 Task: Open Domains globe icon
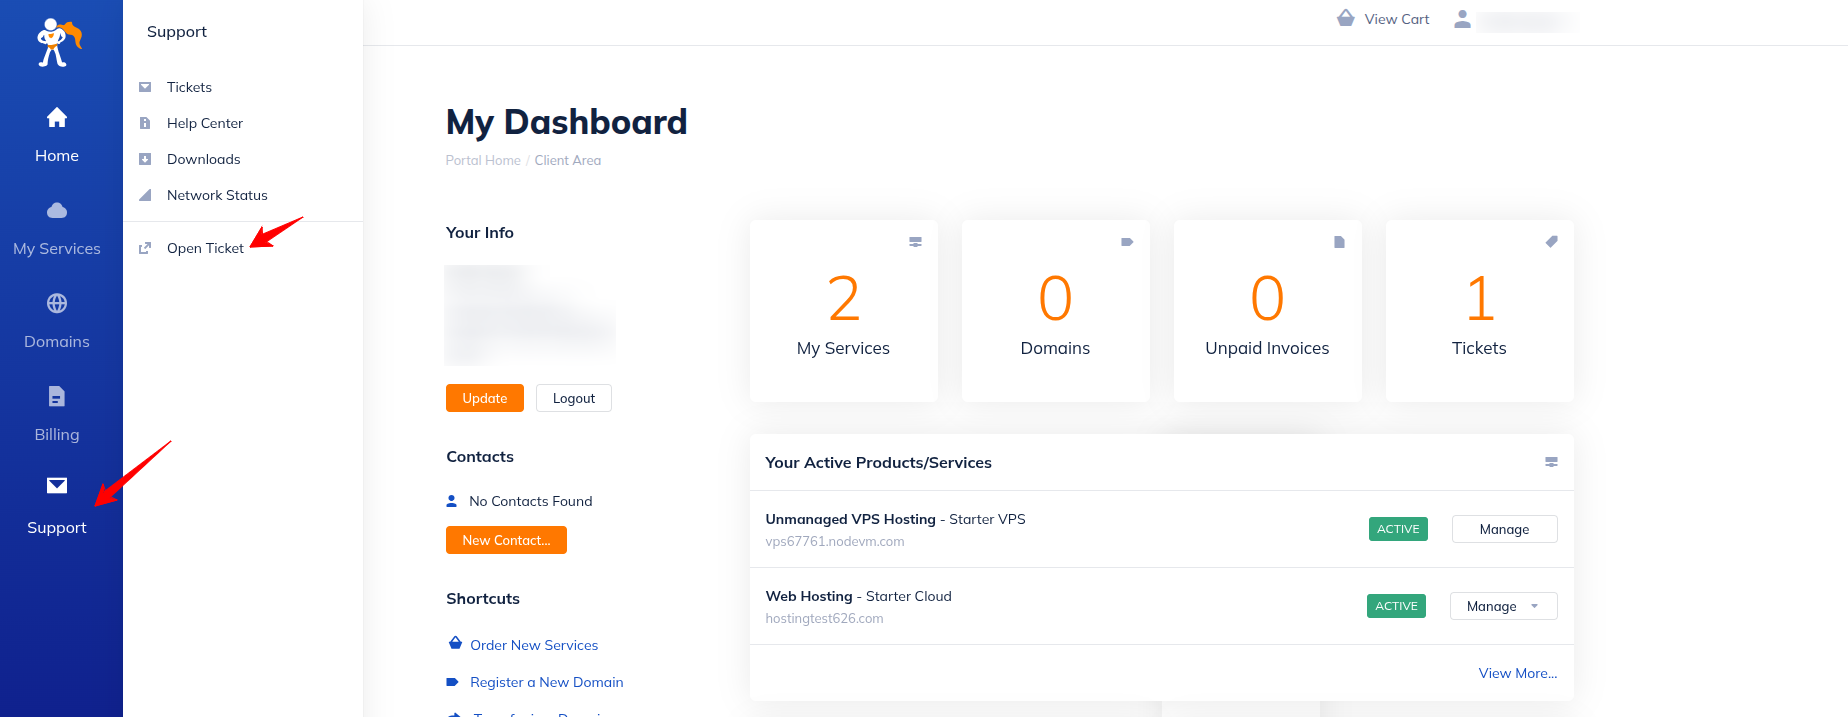click(x=57, y=303)
